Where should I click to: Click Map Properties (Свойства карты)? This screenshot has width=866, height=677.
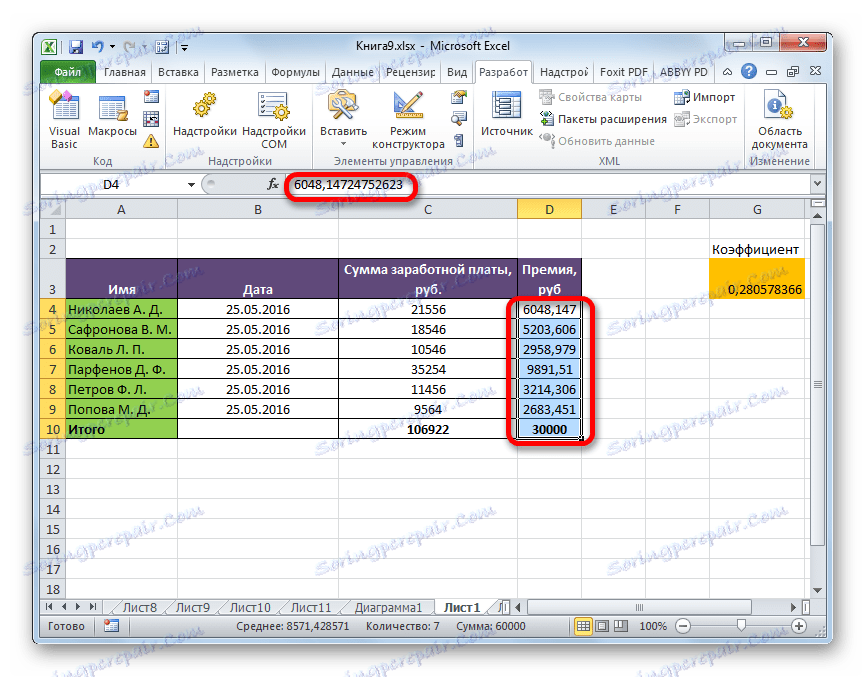590,97
